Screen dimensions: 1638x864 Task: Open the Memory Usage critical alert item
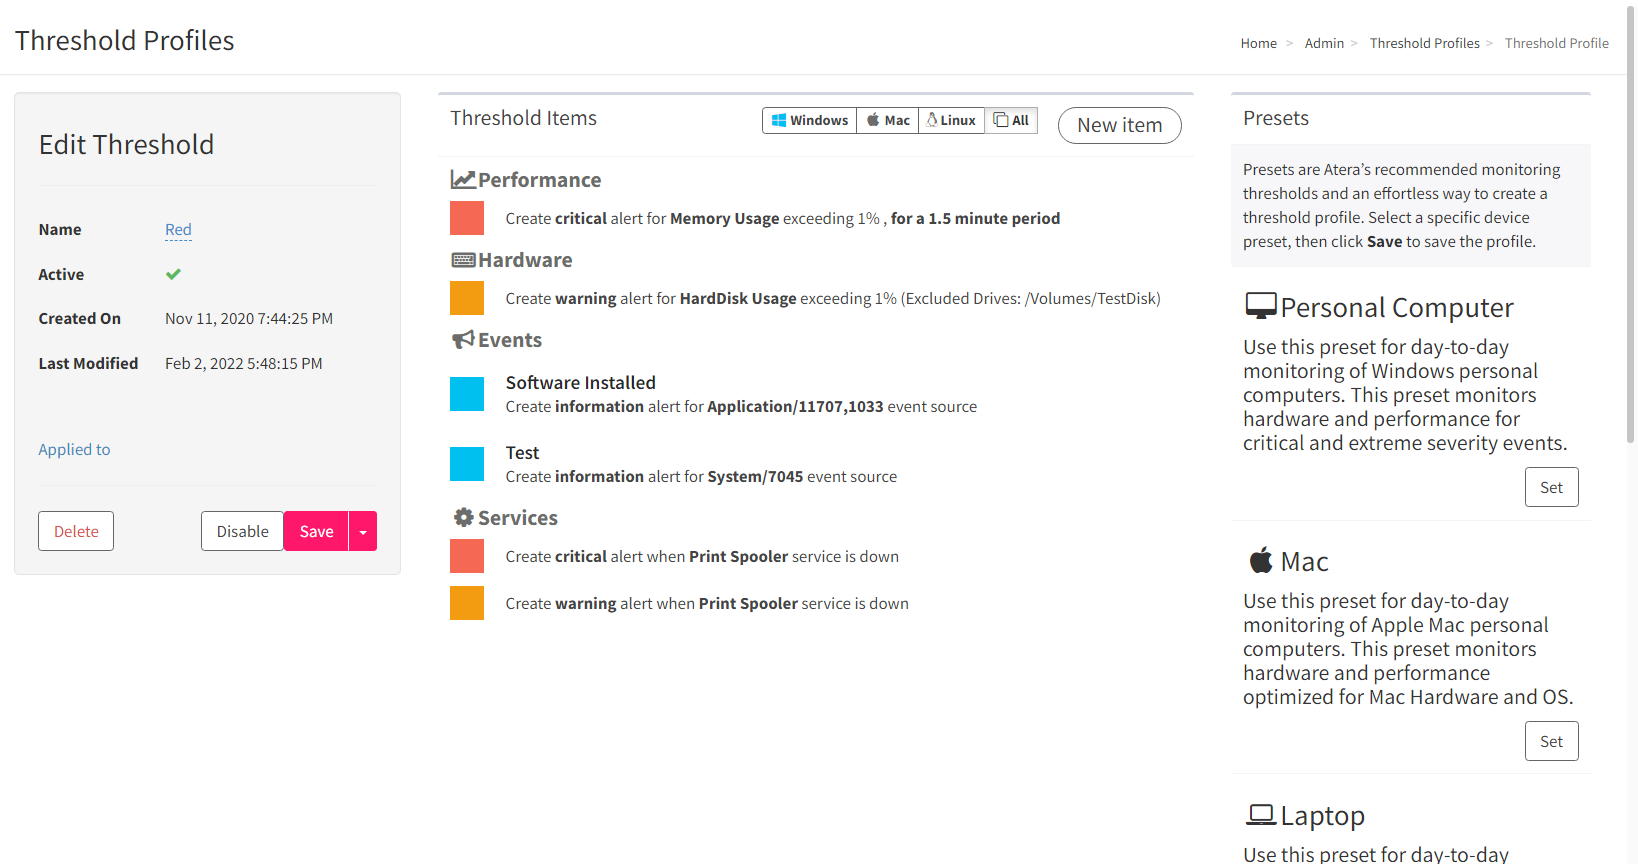click(782, 218)
